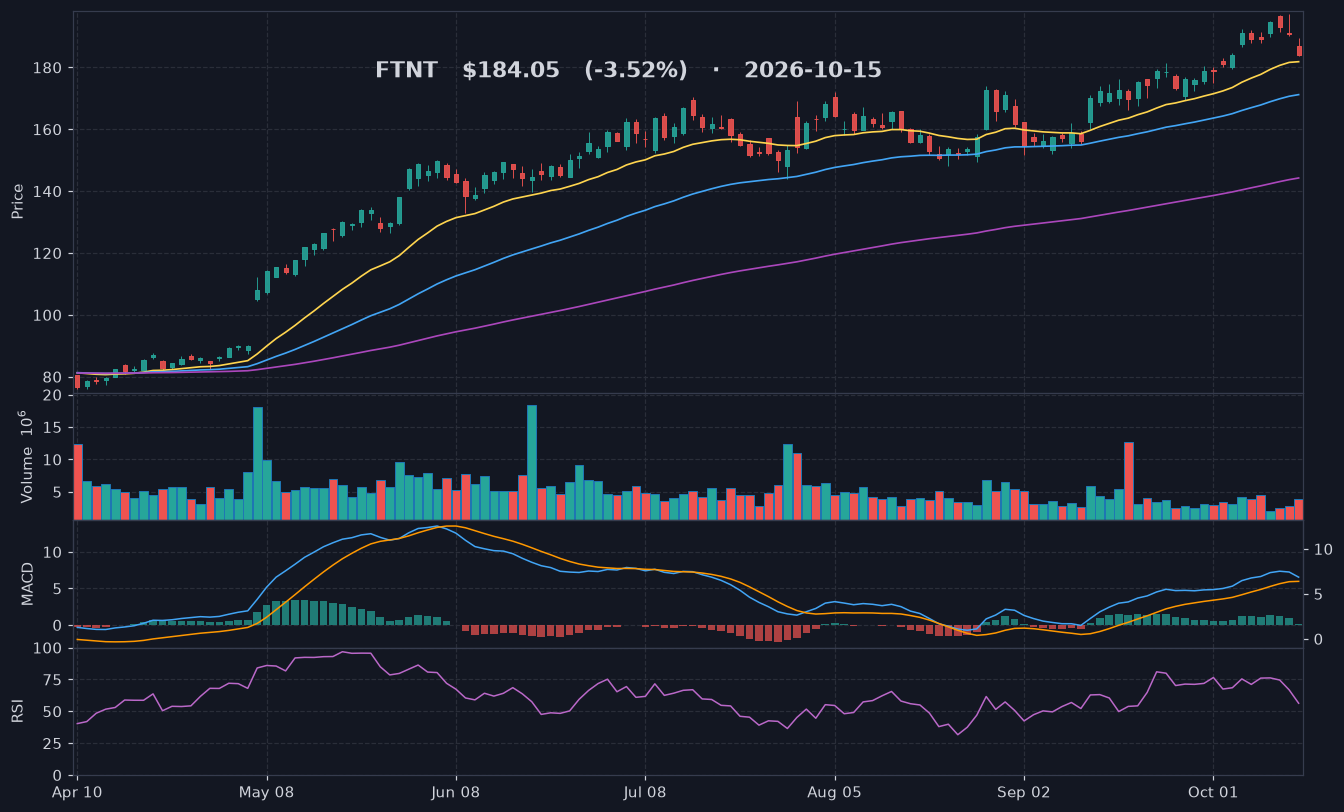Viewport: 1344px width, 812px height.
Task: Select the 20 tick on the Volume axis
Action: click(x=54, y=395)
